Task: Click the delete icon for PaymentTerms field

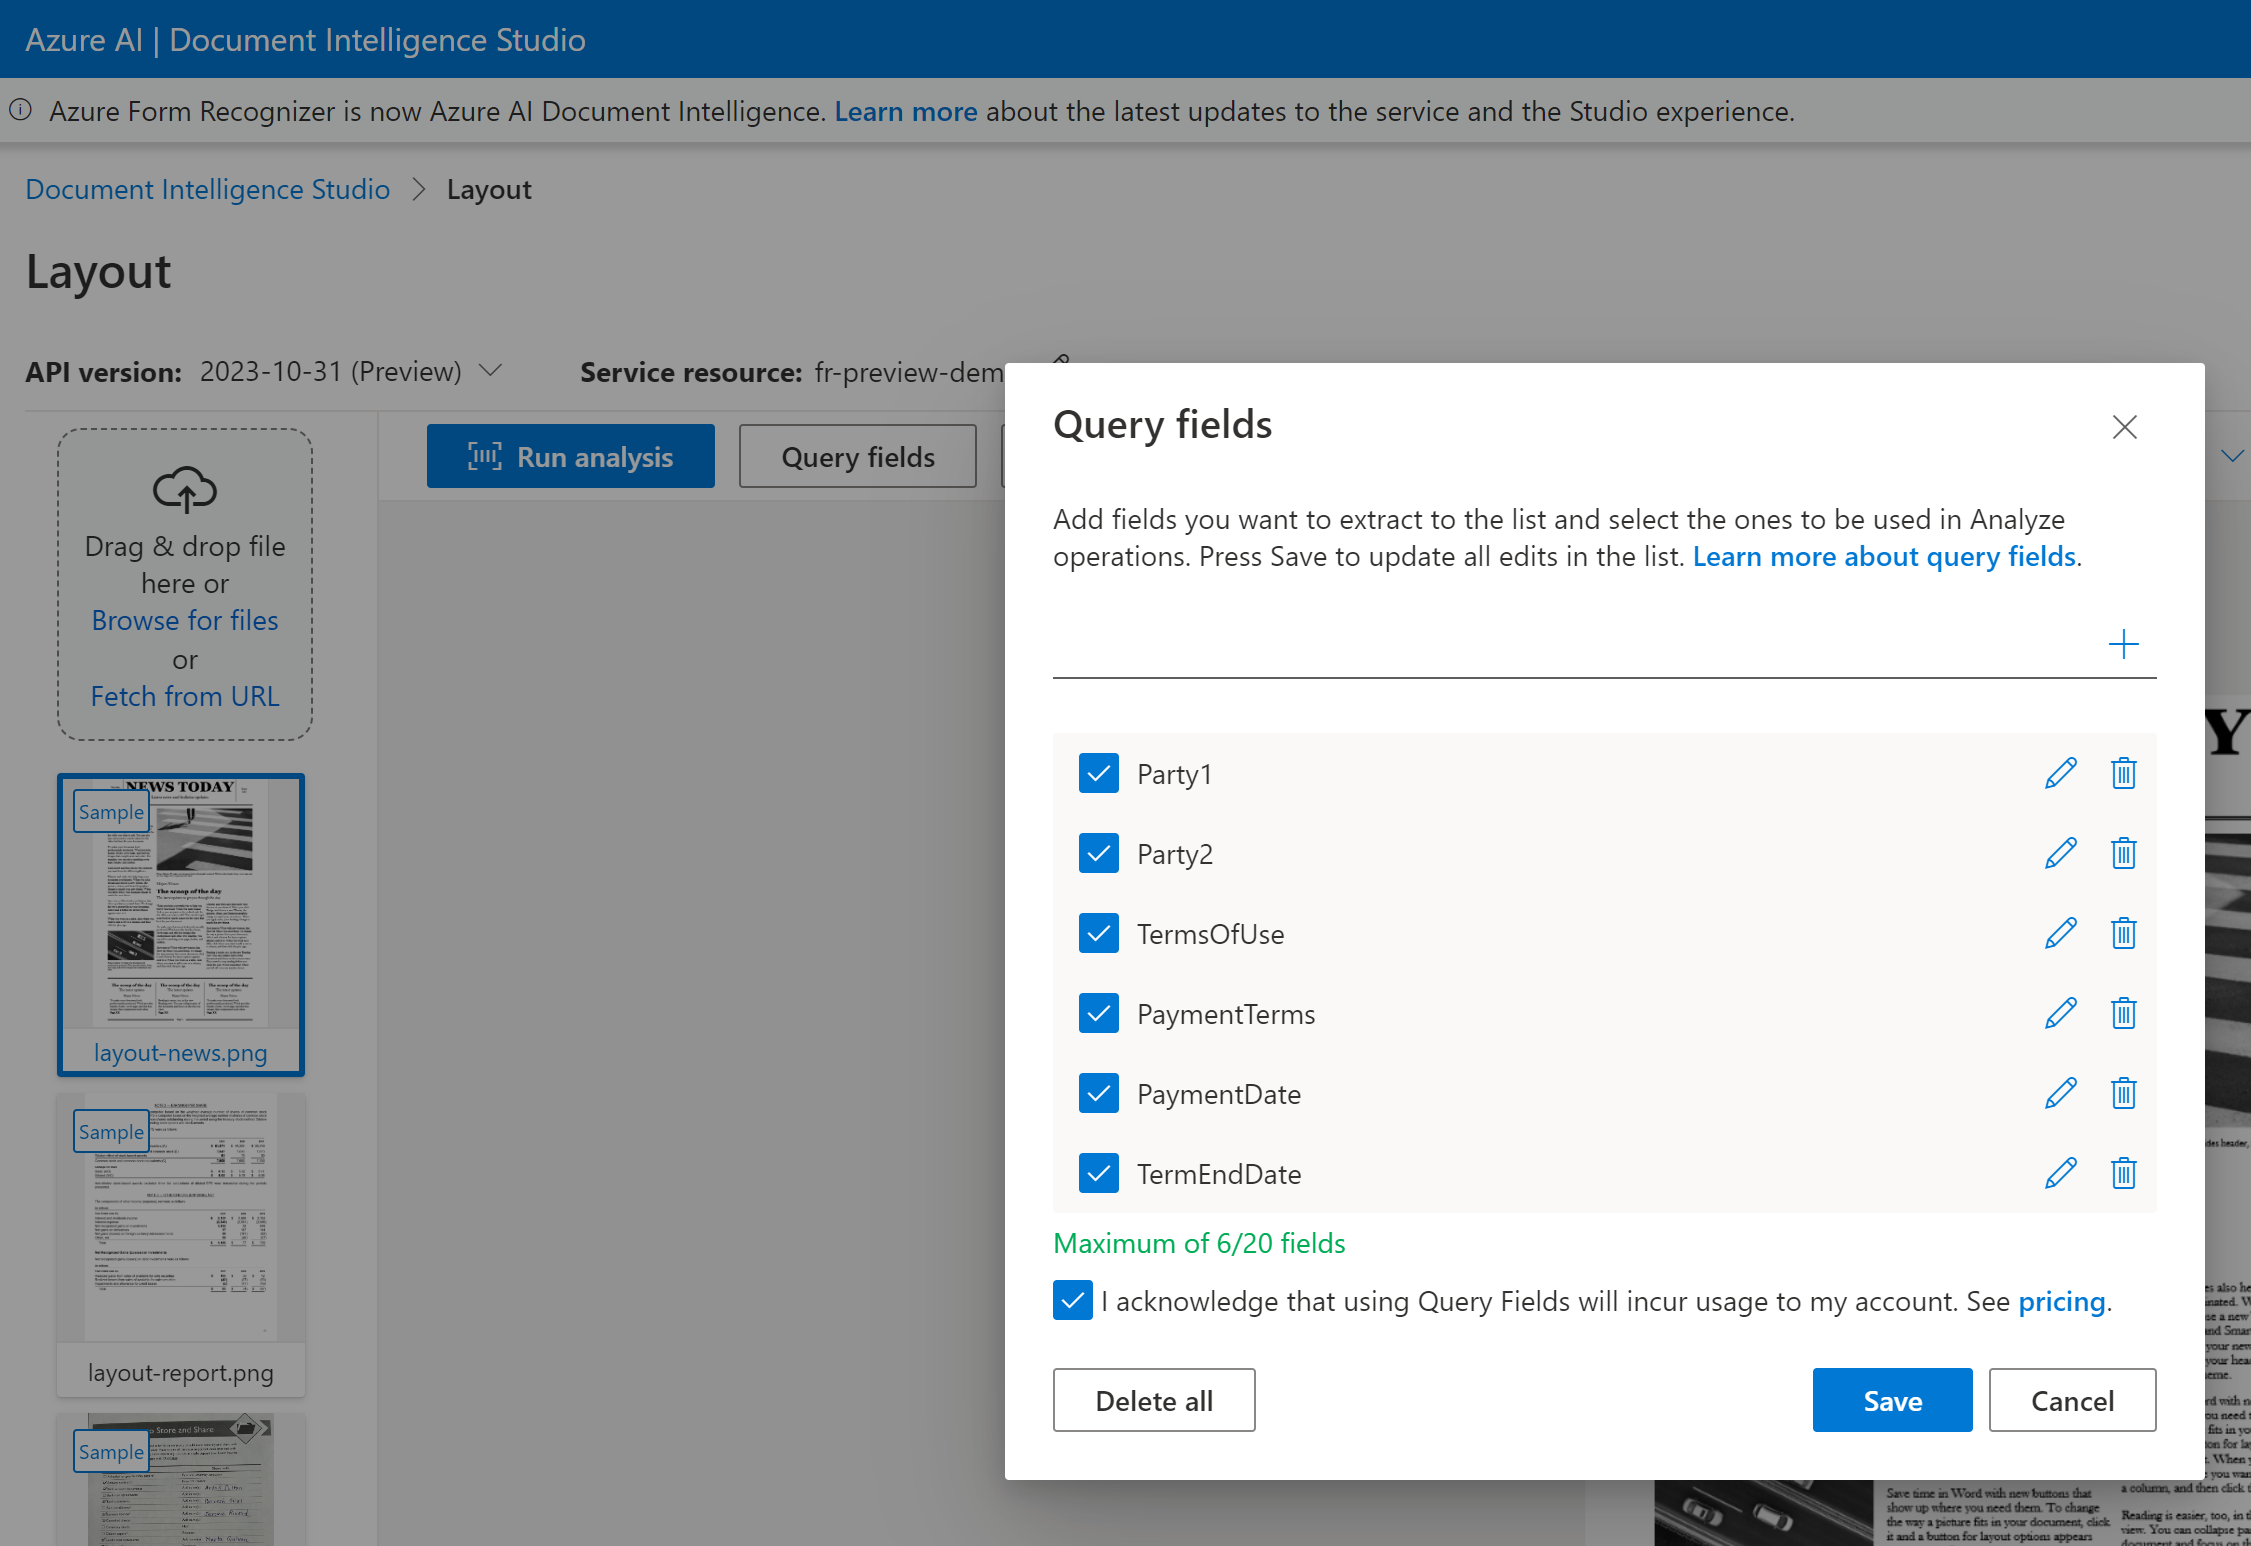Action: pyautogui.click(x=2124, y=1012)
